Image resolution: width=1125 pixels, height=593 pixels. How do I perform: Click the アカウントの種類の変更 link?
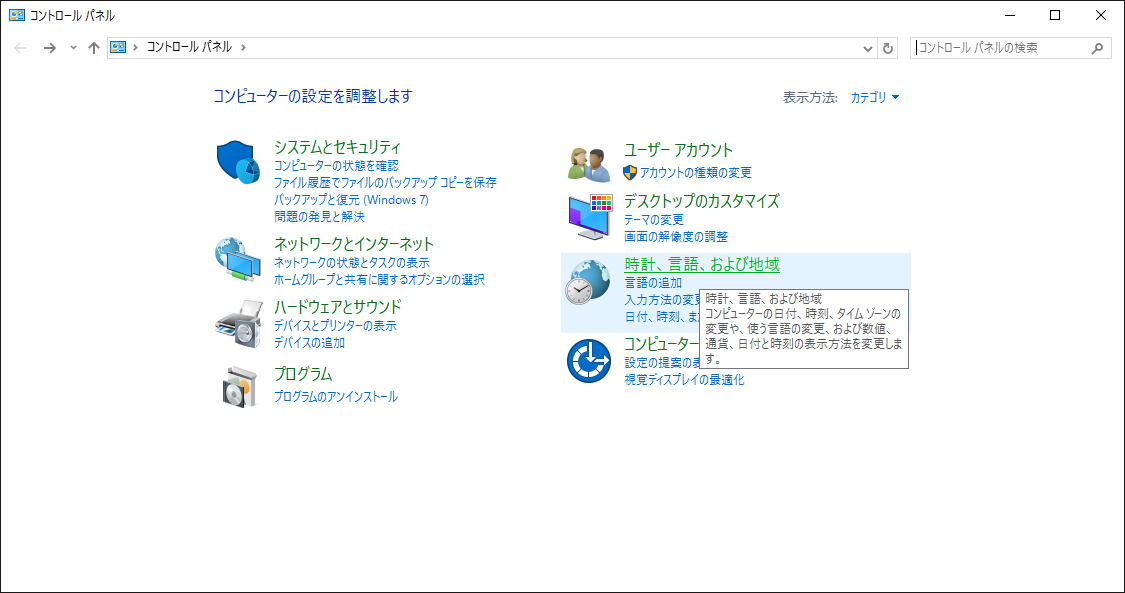695,173
